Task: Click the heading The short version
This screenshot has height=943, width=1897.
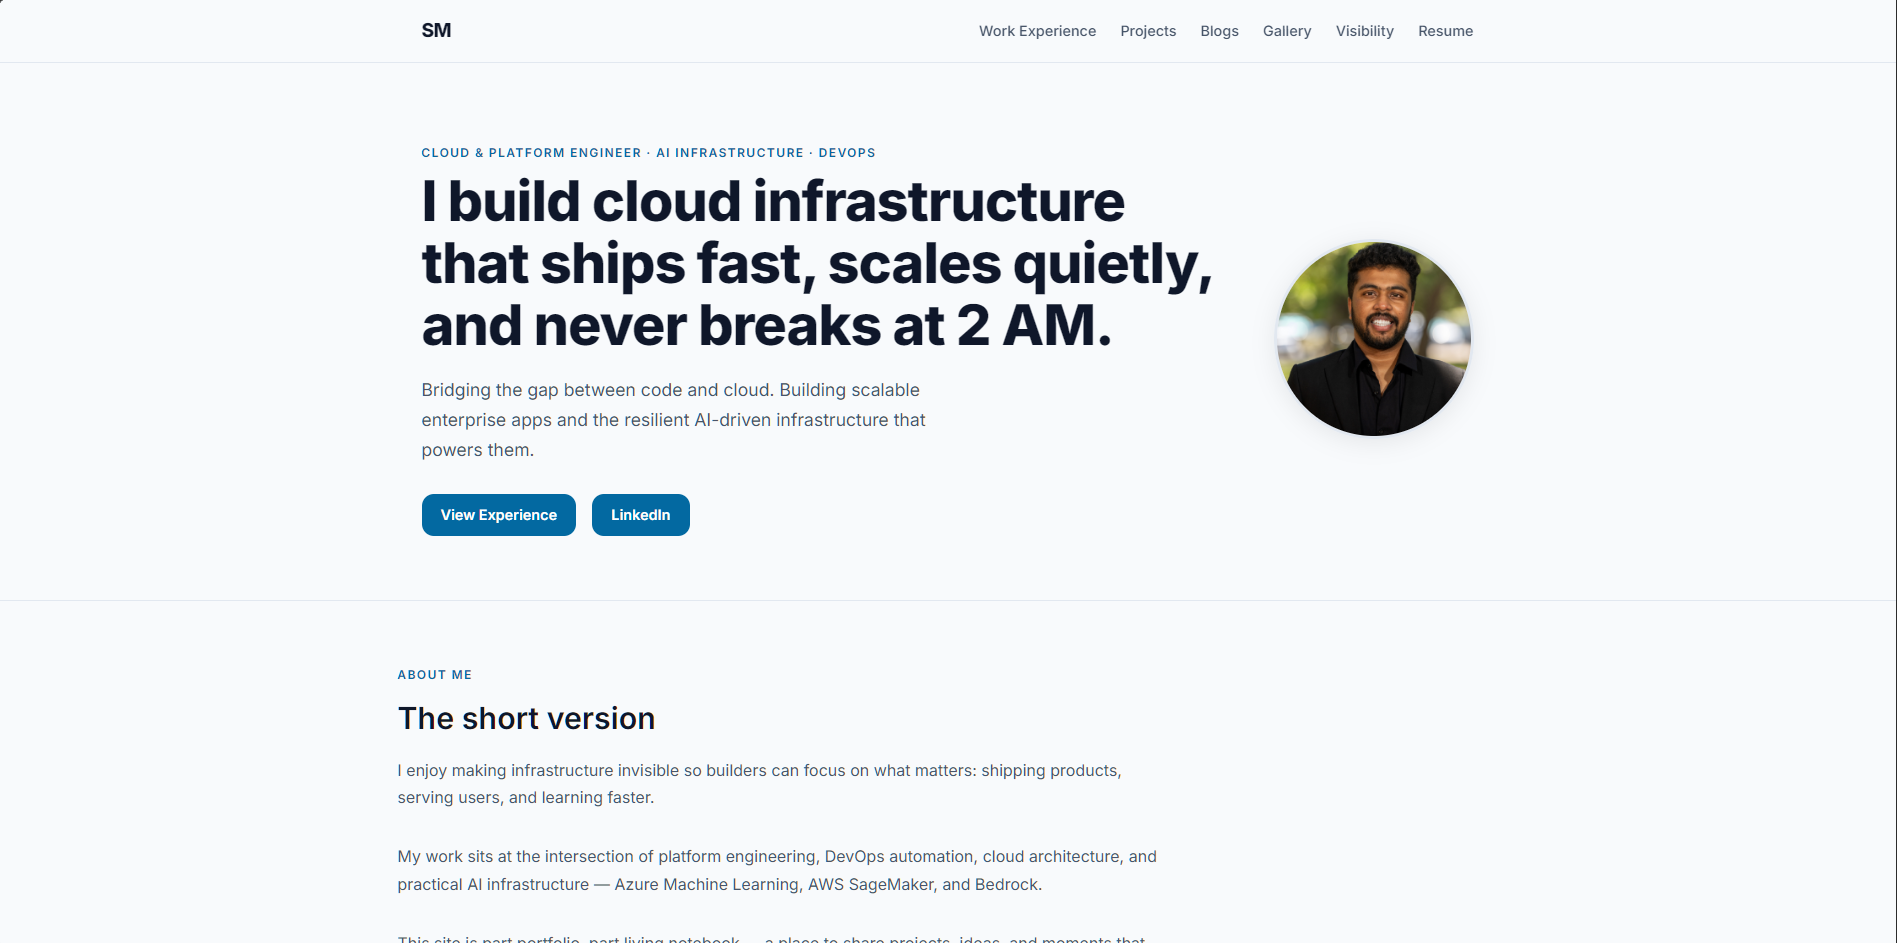Action: pos(526,718)
